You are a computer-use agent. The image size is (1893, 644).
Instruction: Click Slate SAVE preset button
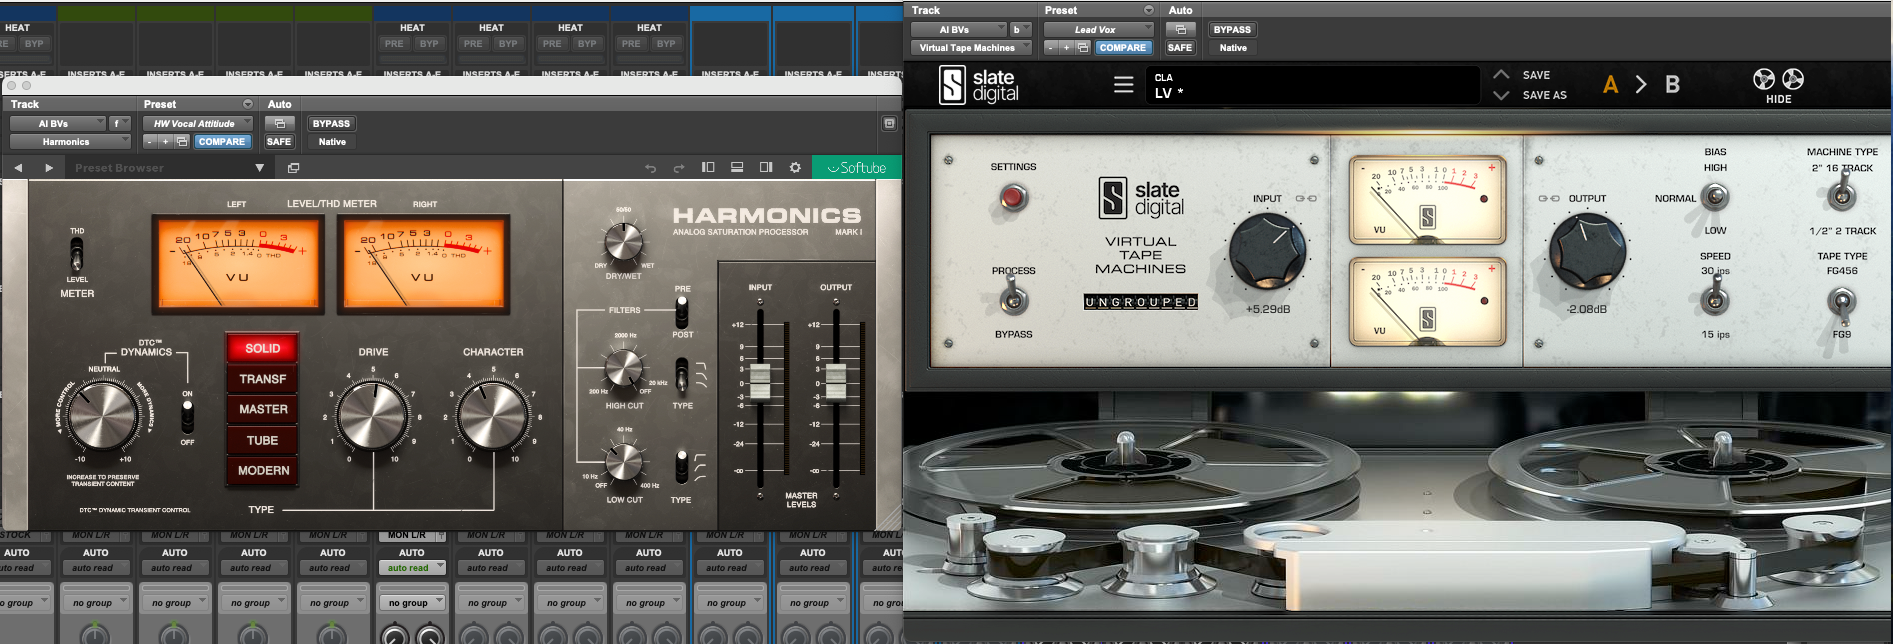pyautogui.click(x=1536, y=75)
